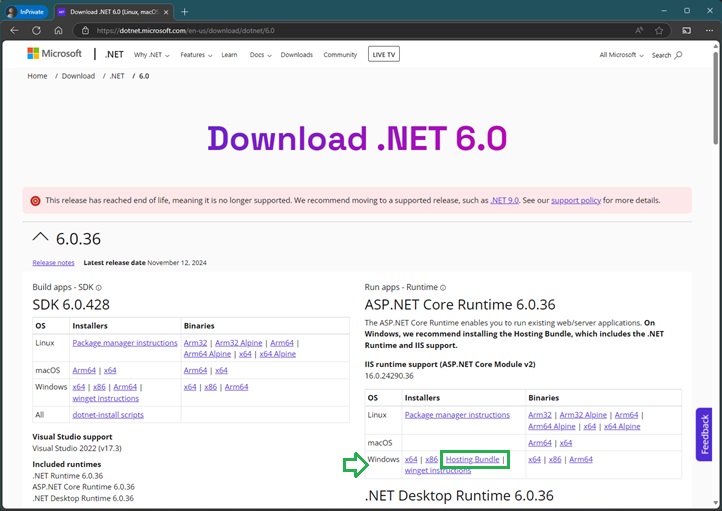Open ASP.NET Runtime Linux Package manager instructions
Image resolution: width=722 pixels, height=511 pixels.
(457, 415)
